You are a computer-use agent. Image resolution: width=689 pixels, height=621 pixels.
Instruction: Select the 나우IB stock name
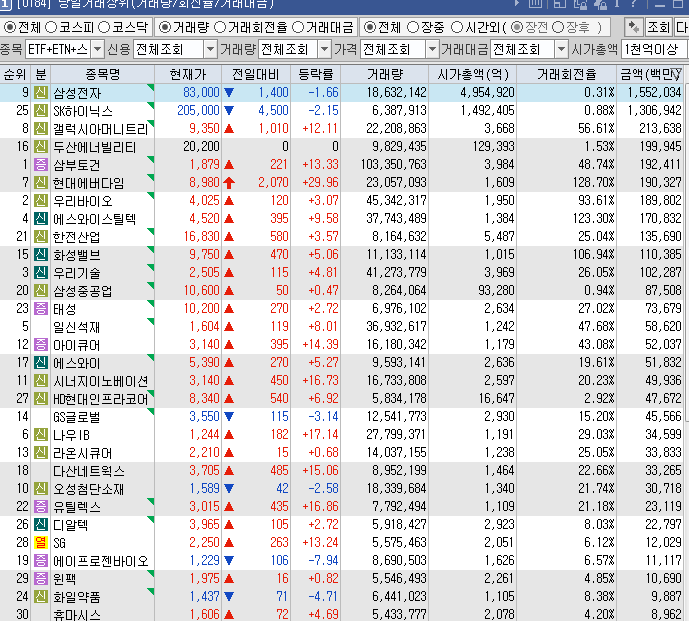[x=71, y=435]
